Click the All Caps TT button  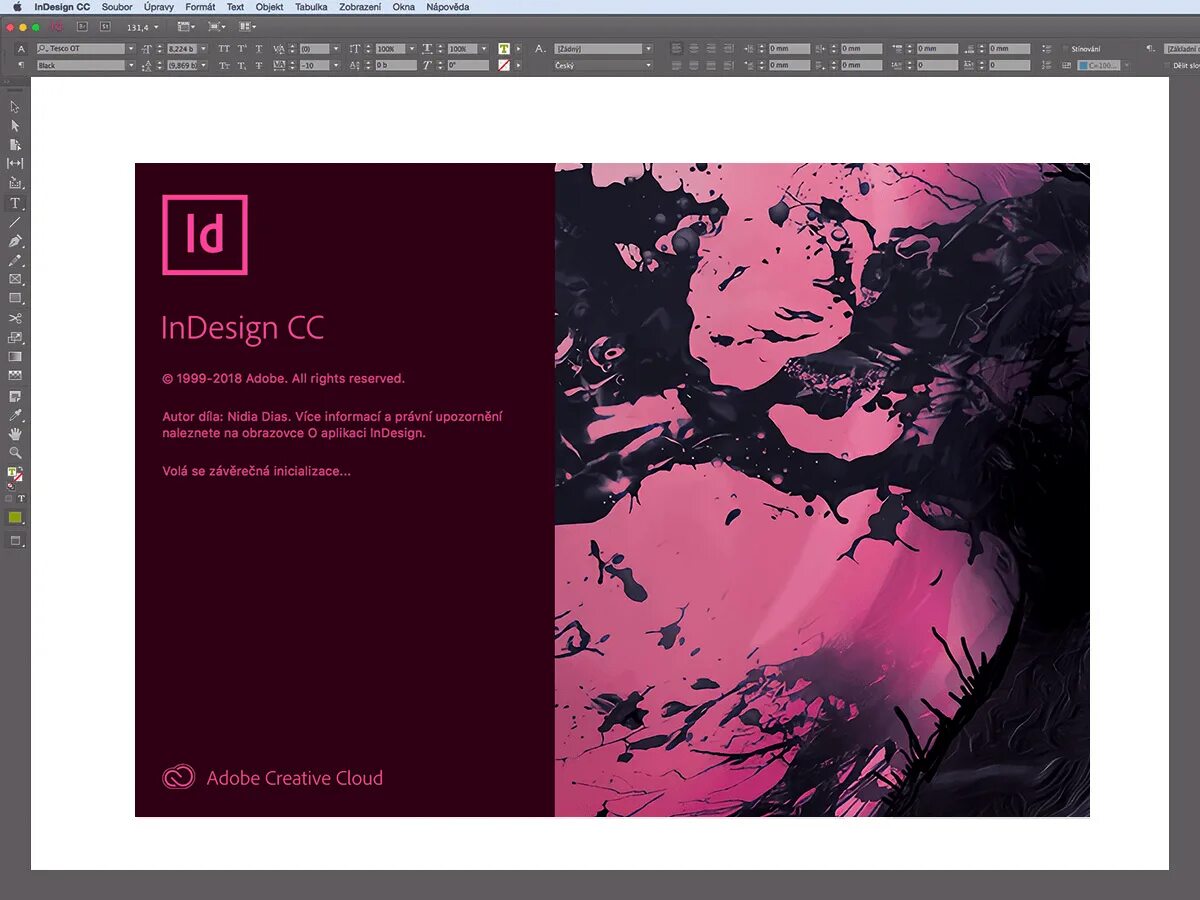coord(224,49)
